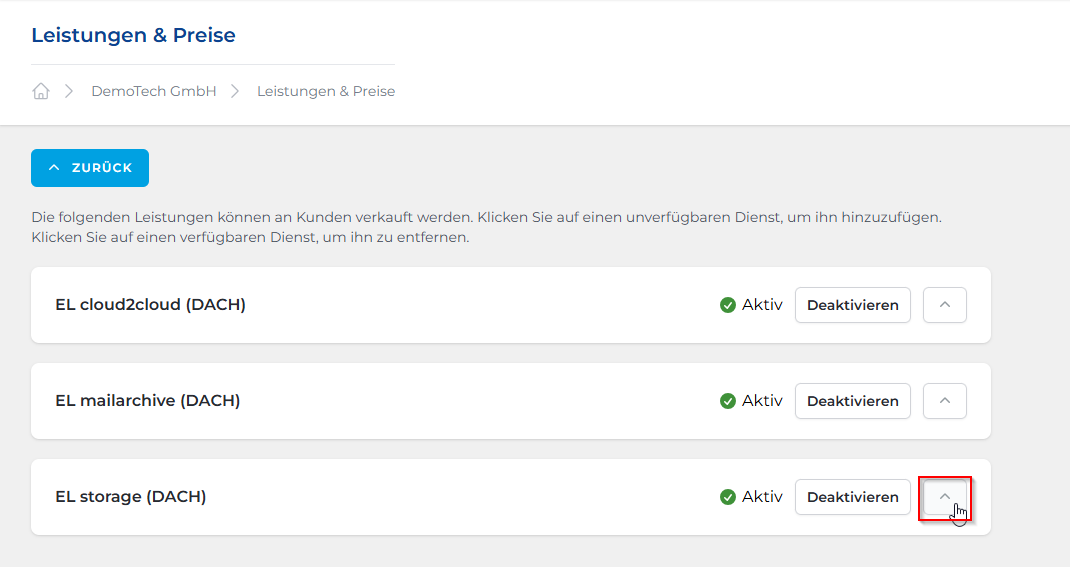This screenshot has height=567, width=1070.
Task: Click the home icon in the breadcrumb
Action: (x=41, y=91)
